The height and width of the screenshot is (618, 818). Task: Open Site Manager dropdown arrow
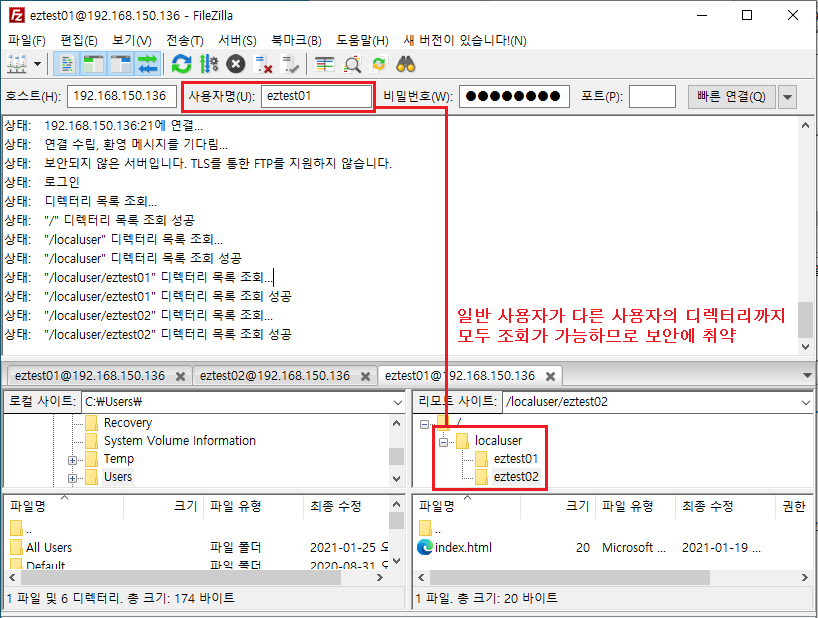[x=38, y=64]
